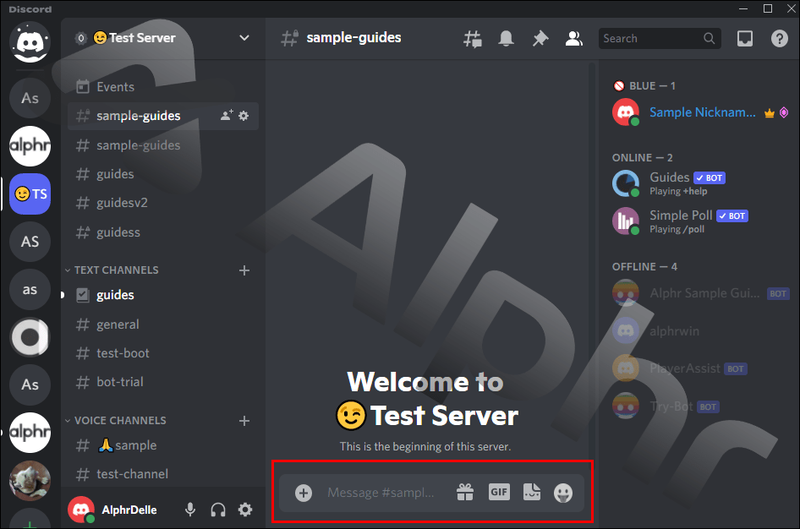Image resolution: width=800 pixels, height=529 pixels.
Task: Open Simple Poll bot profile
Action: [x=701, y=221]
